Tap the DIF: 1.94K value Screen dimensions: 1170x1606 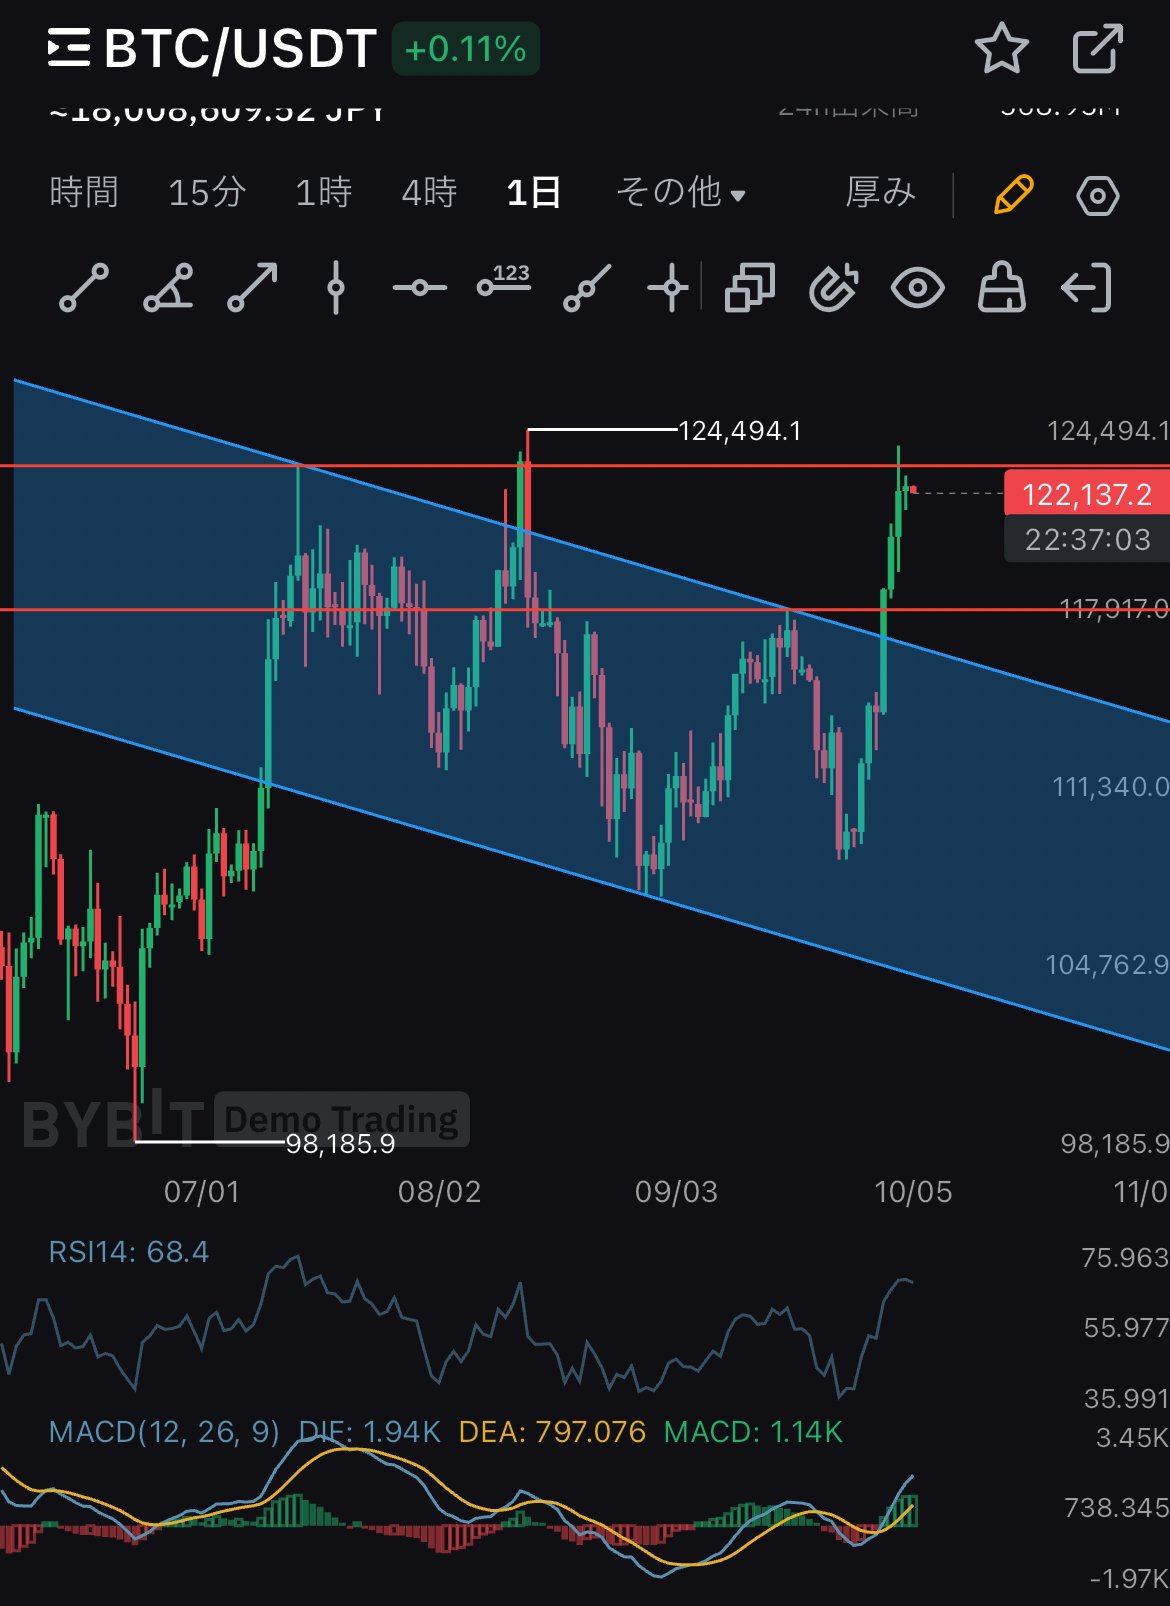370,1432
